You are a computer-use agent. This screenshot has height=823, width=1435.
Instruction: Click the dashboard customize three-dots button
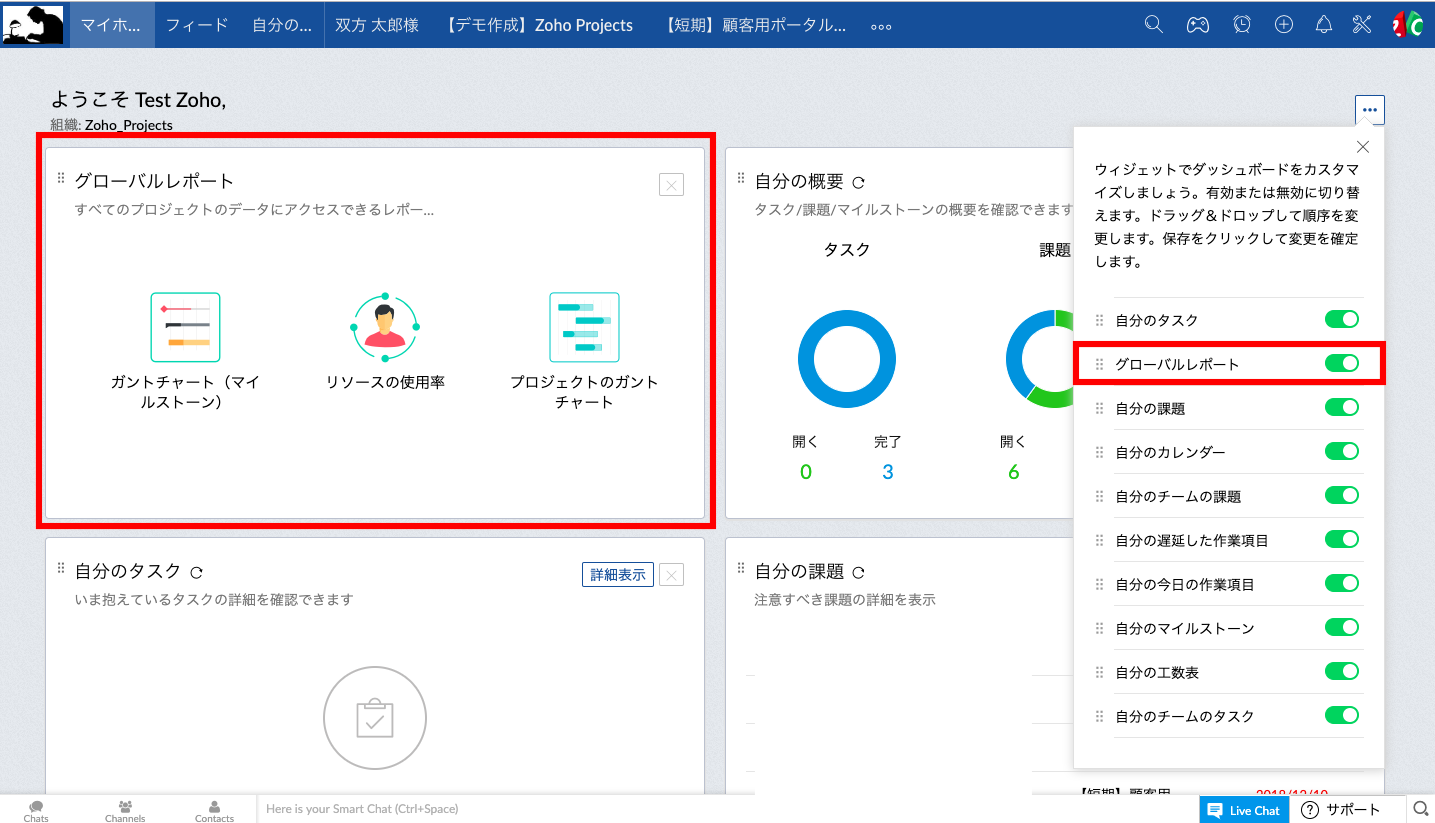[x=1370, y=109]
